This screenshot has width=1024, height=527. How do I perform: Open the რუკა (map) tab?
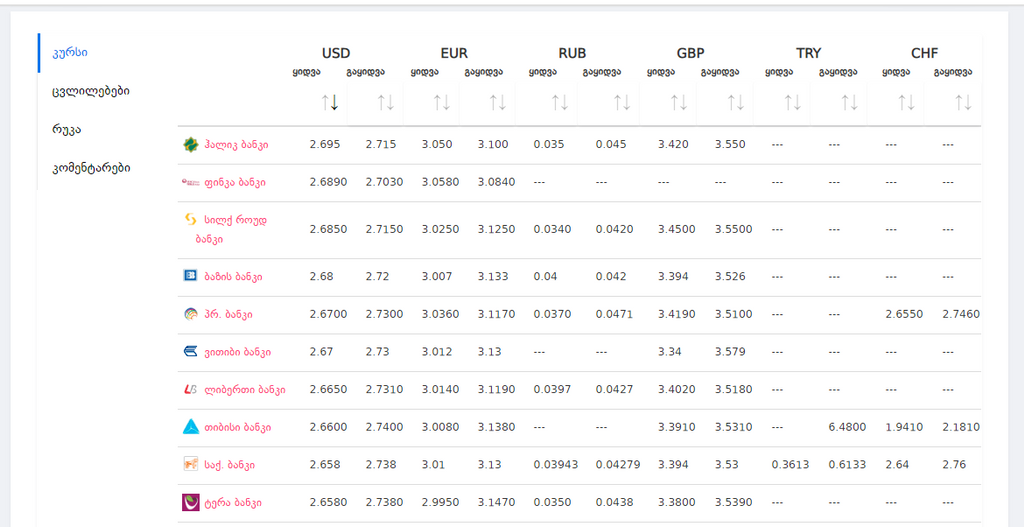pos(67,130)
